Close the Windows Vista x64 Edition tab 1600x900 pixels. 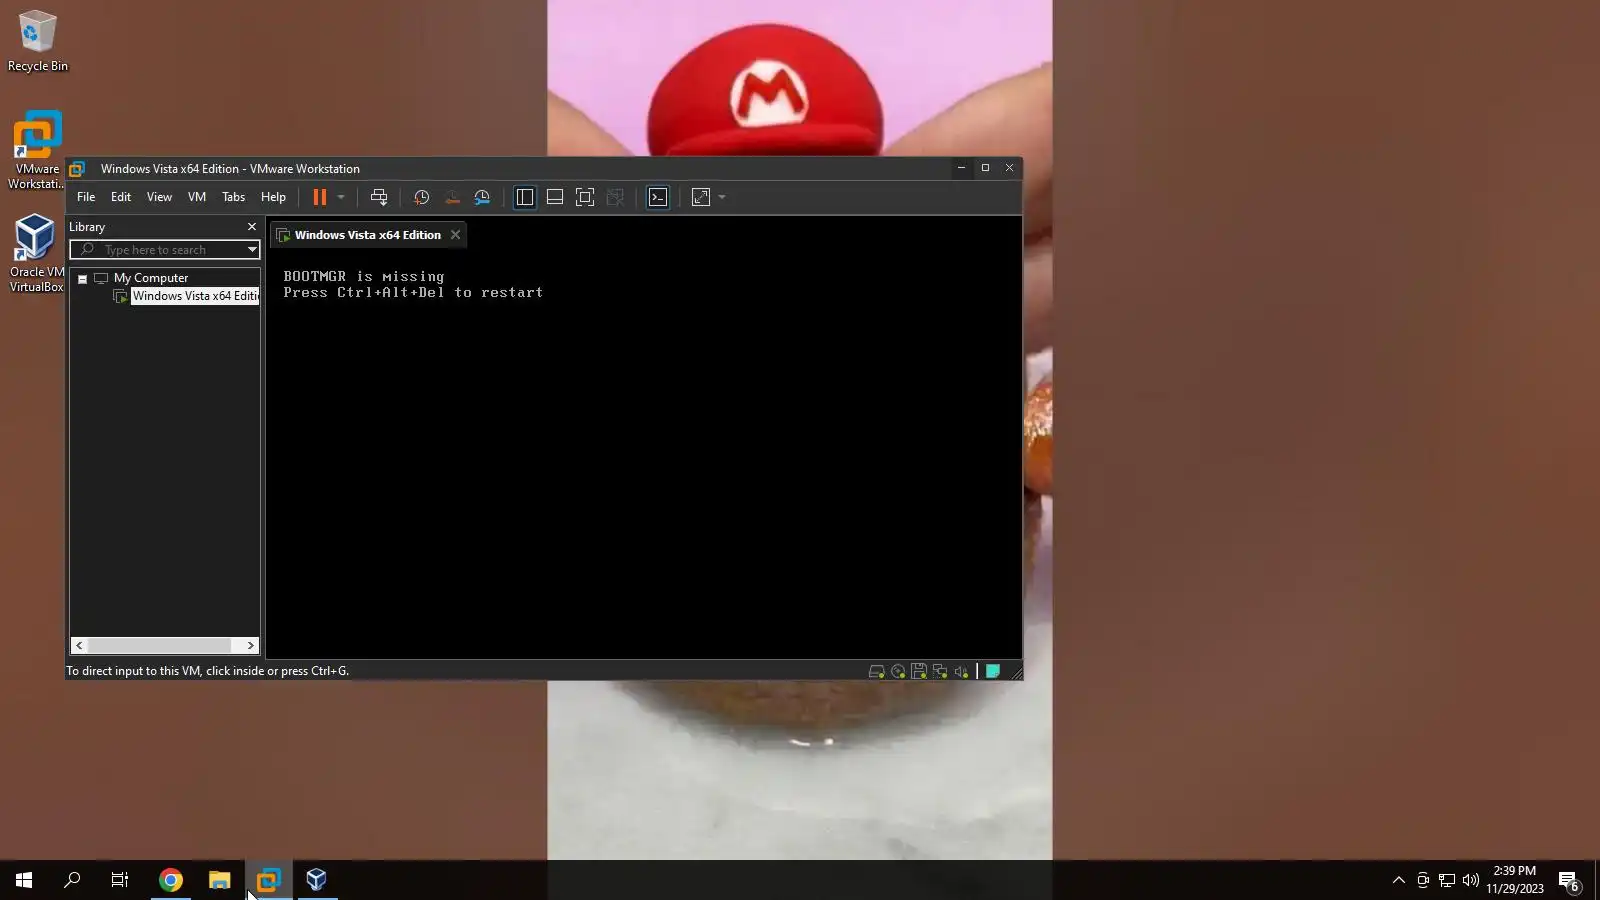[455, 235]
